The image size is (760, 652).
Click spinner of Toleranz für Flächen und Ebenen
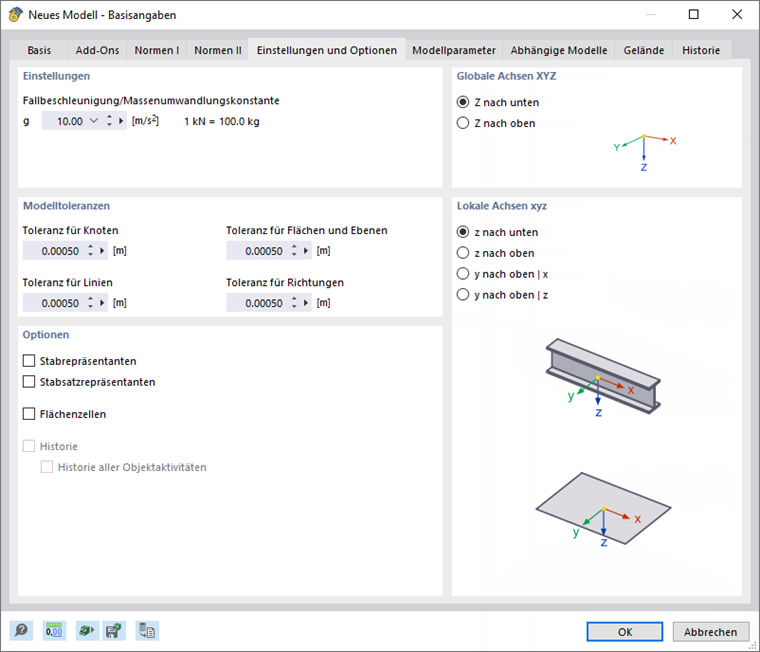tap(294, 251)
